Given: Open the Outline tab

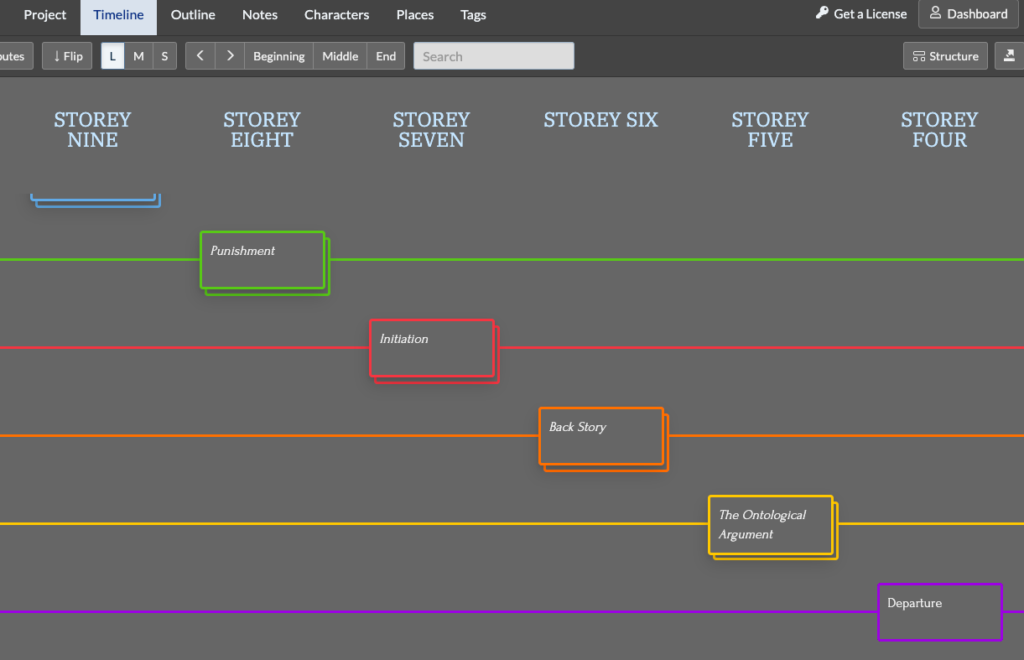Looking at the screenshot, I should click(x=193, y=14).
